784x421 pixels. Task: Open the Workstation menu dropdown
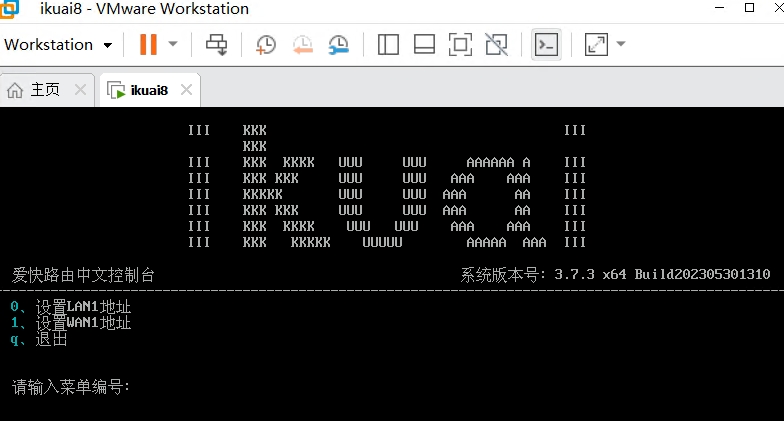coord(58,44)
